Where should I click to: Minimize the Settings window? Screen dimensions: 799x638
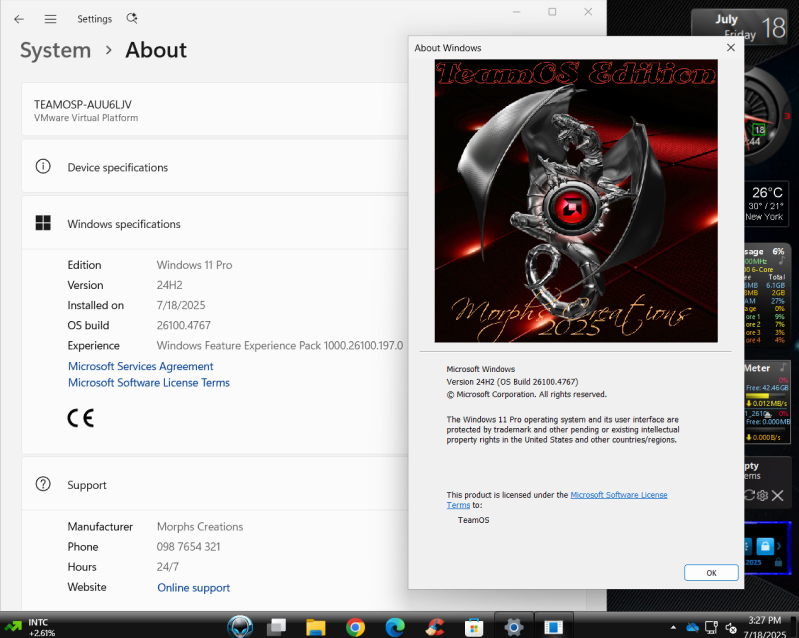point(516,12)
